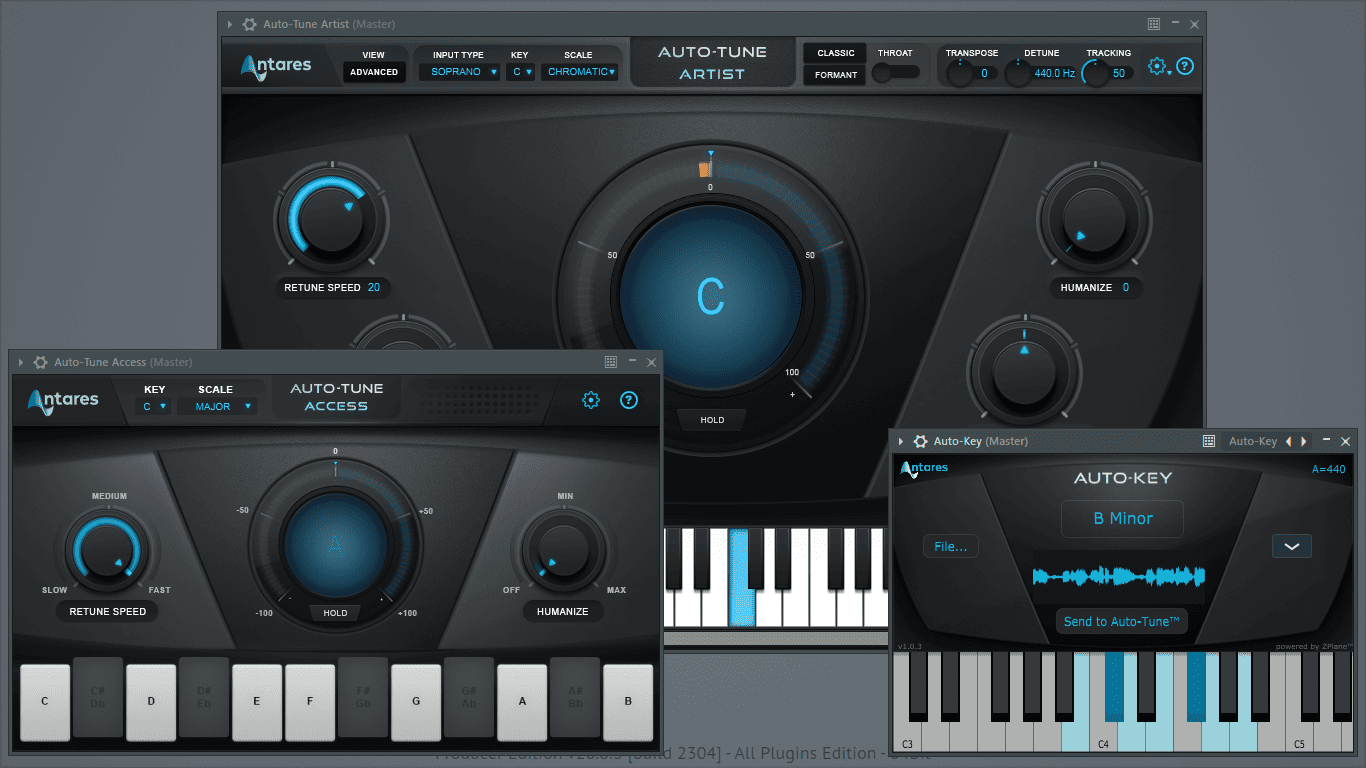Open Input Type dropdown showing Soprano

[x=459, y=72]
